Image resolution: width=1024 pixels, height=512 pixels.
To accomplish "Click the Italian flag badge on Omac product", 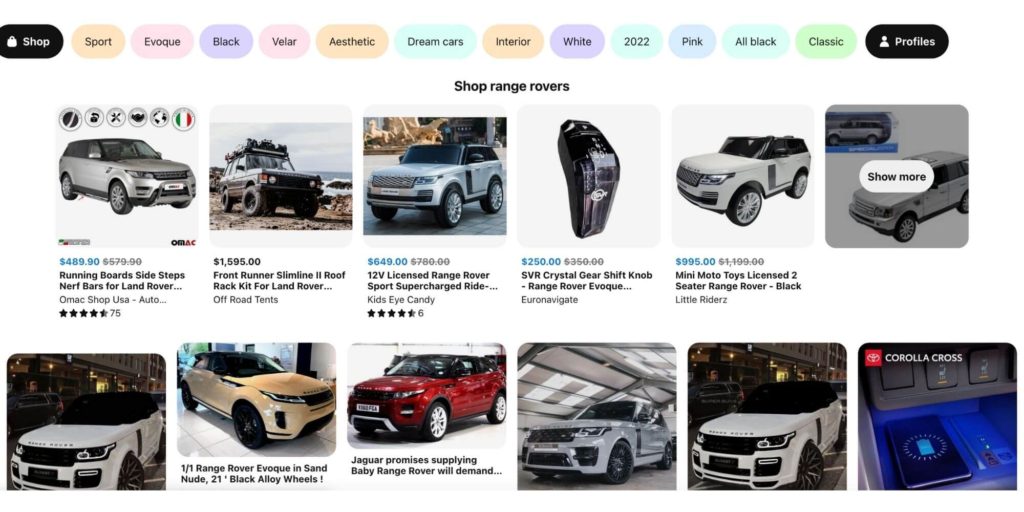I will 184,119.
